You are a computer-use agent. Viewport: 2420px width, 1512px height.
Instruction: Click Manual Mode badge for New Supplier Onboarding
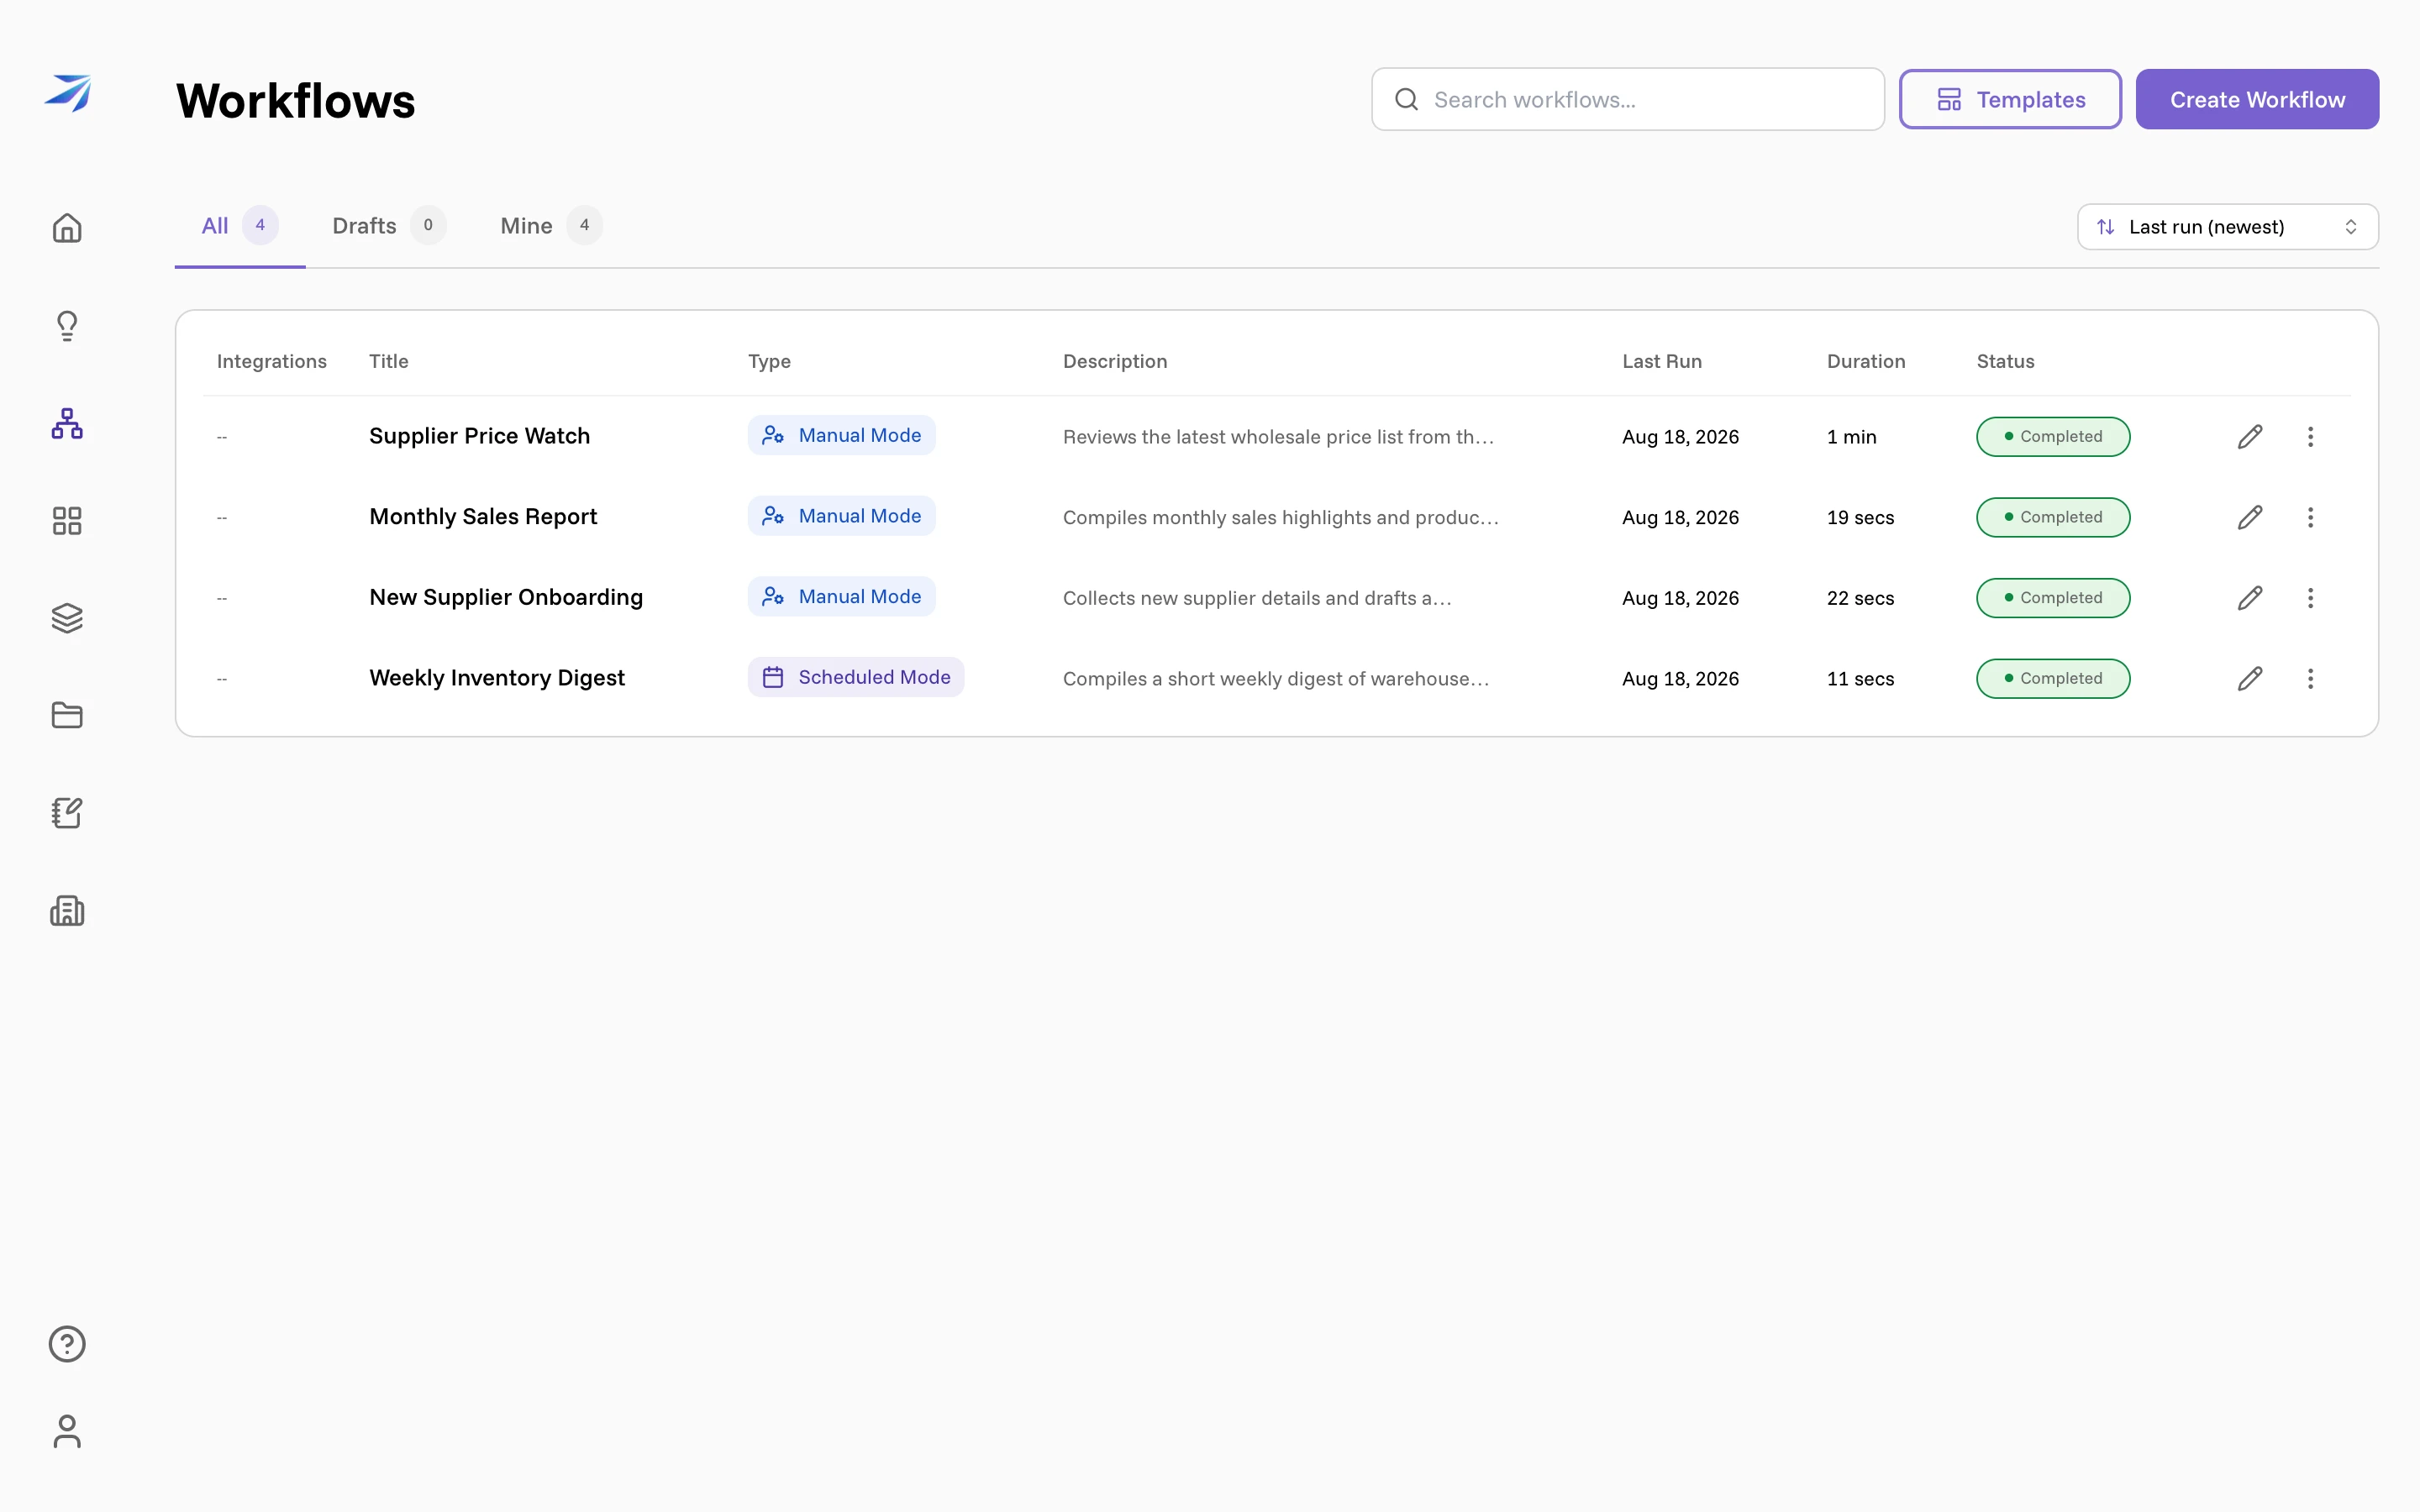coord(841,597)
